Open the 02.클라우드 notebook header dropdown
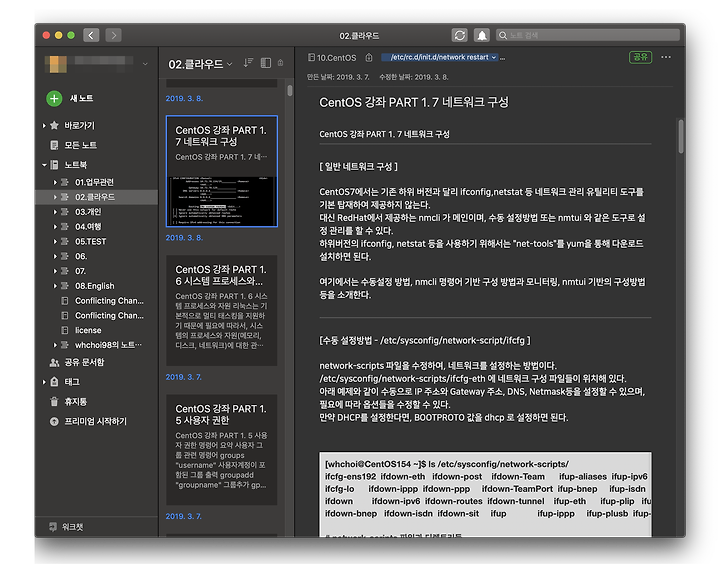The height and width of the screenshot is (583, 720). click(x=230, y=64)
